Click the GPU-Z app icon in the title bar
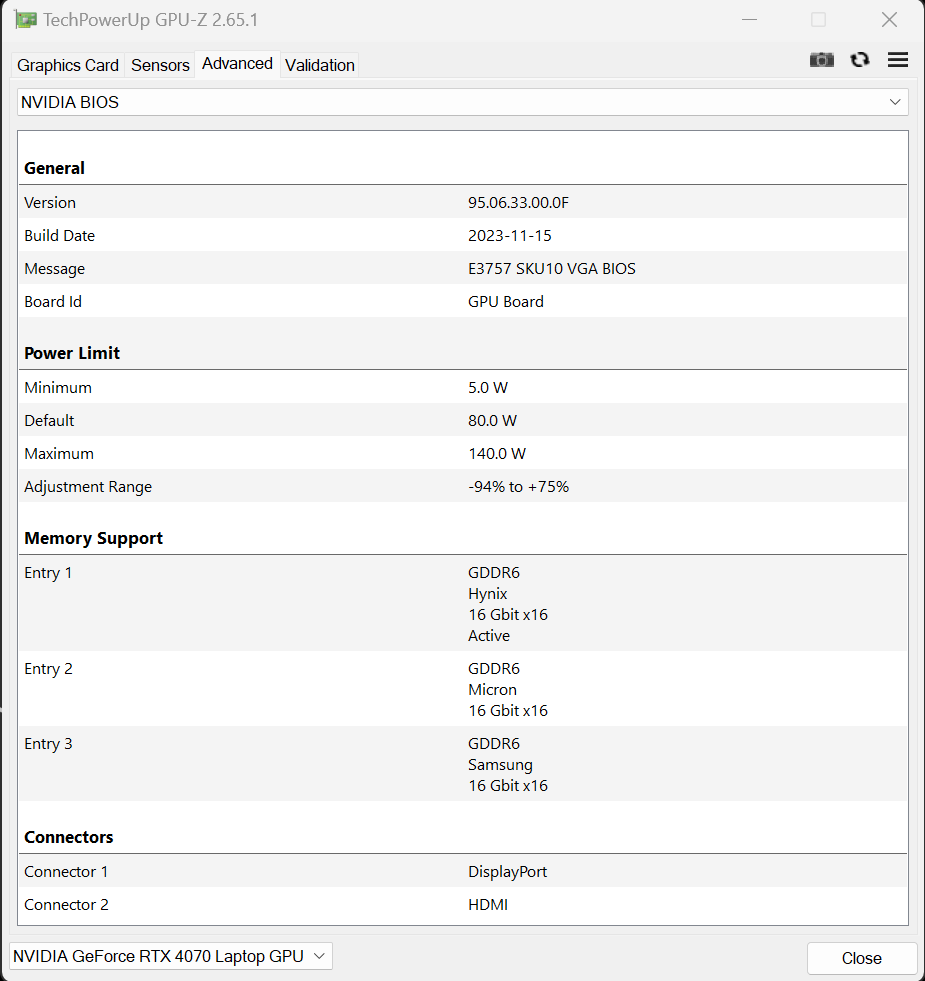 (x=26, y=20)
